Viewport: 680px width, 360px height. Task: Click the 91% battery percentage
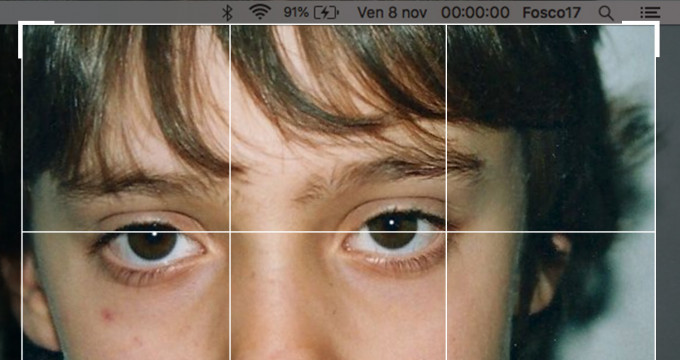click(x=296, y=12)
